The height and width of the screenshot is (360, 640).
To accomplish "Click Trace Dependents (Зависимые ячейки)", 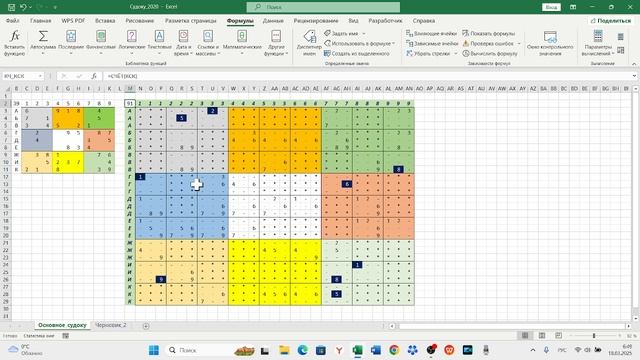I will (432, 43).
